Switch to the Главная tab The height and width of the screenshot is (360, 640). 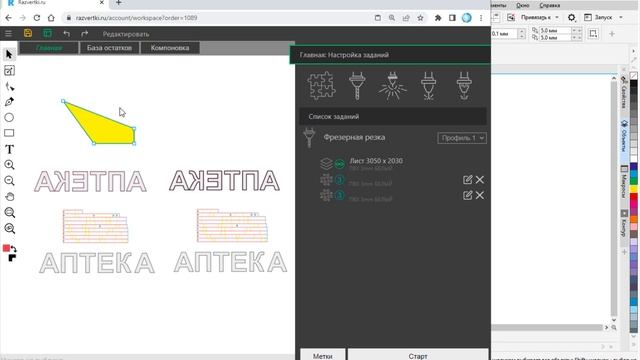49,48
